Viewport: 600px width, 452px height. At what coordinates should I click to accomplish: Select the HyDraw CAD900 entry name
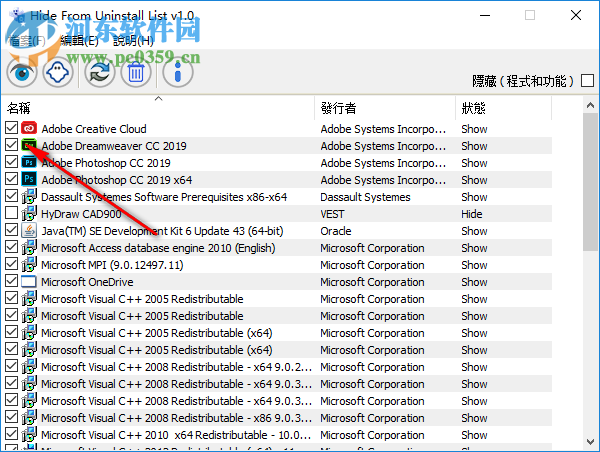81,214
